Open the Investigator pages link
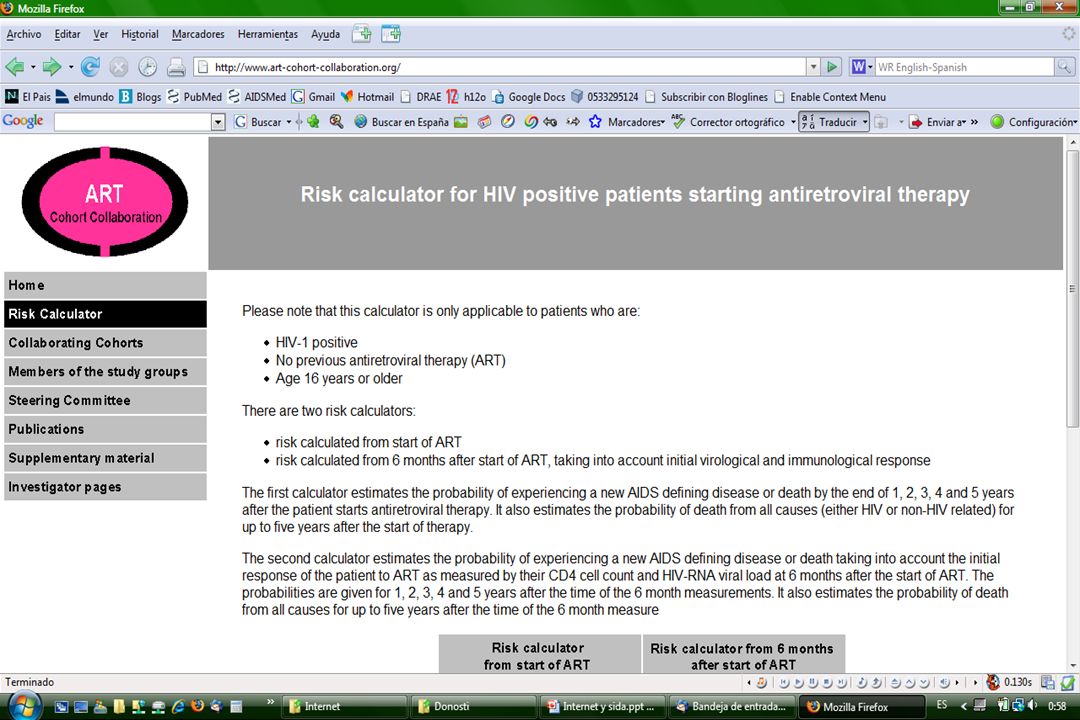 pos(105,487)
